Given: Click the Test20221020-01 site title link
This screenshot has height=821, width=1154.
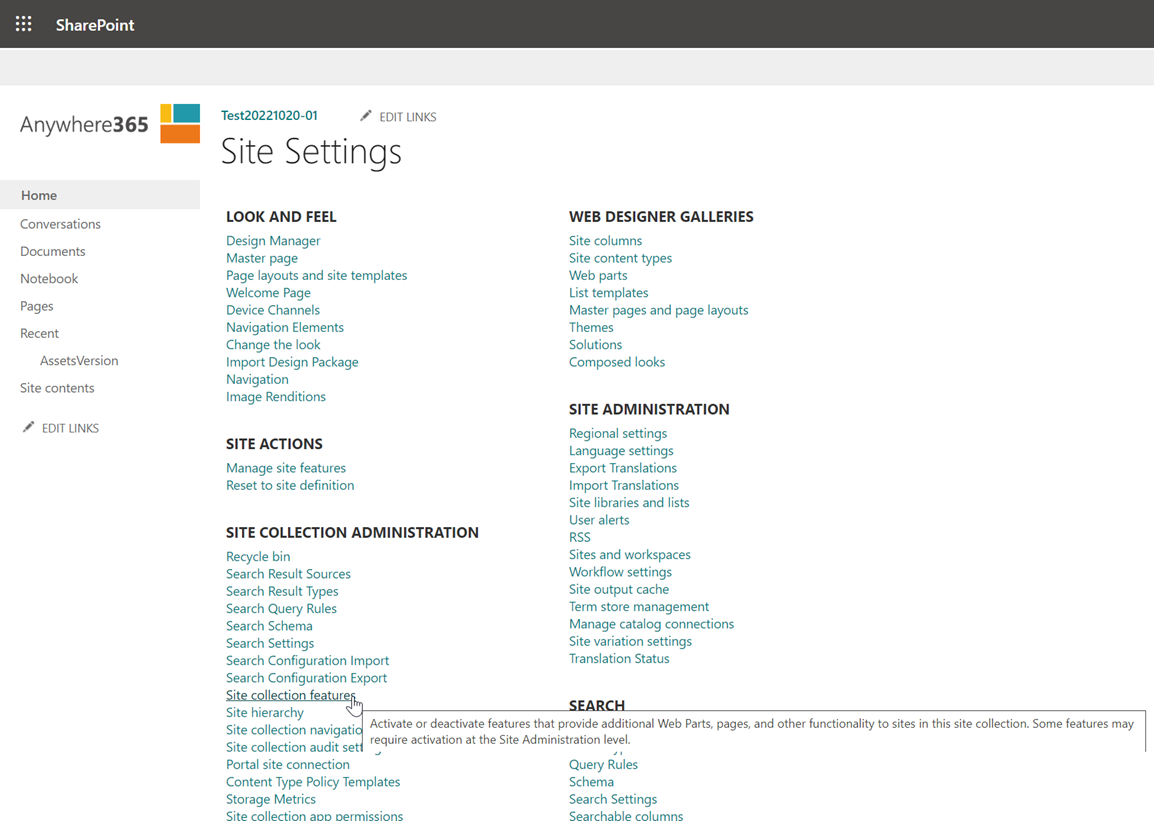Looking at the screenshot, I should (269, 115).
